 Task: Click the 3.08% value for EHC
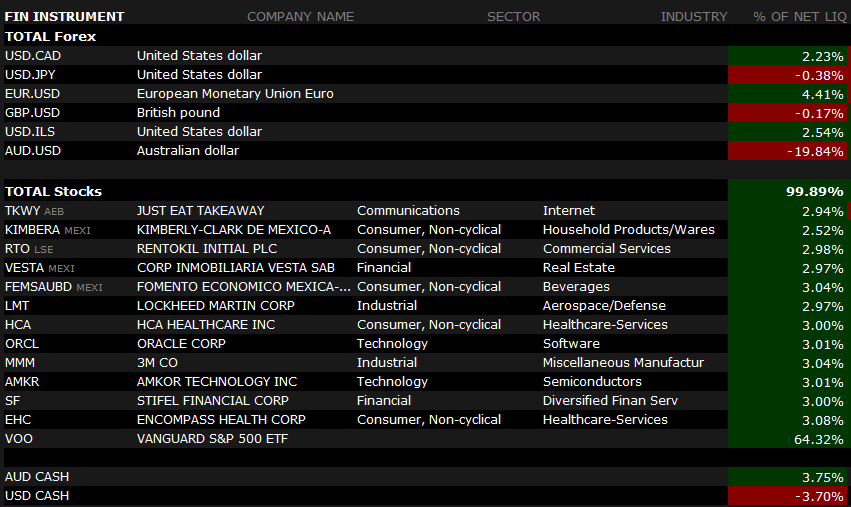tap(823, 420)
